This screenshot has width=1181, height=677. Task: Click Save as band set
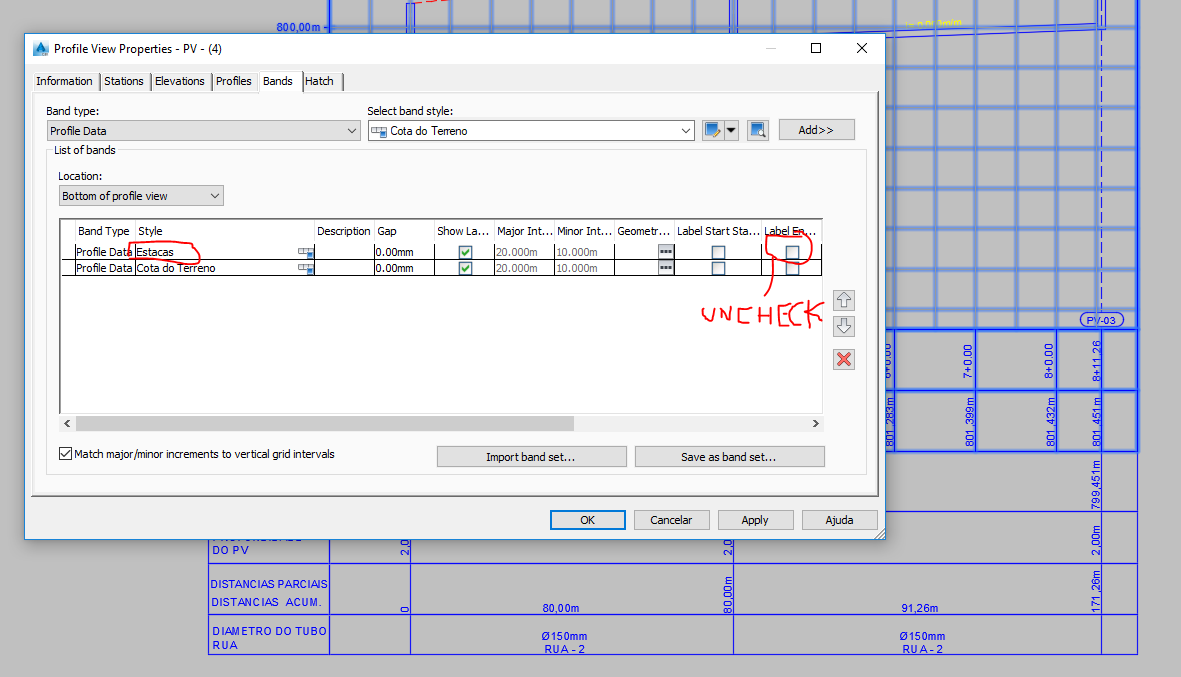[x=729, y=456]
